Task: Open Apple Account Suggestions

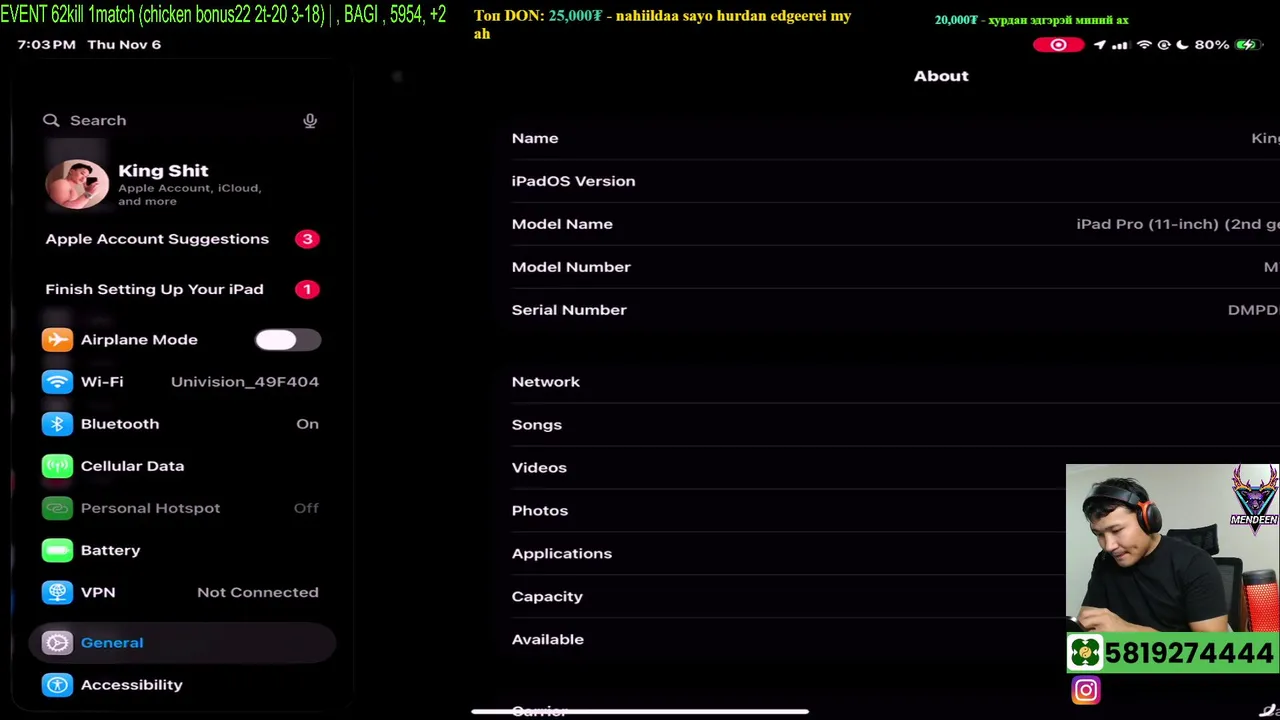Action: pyautogui.click(x=182, y=239)
